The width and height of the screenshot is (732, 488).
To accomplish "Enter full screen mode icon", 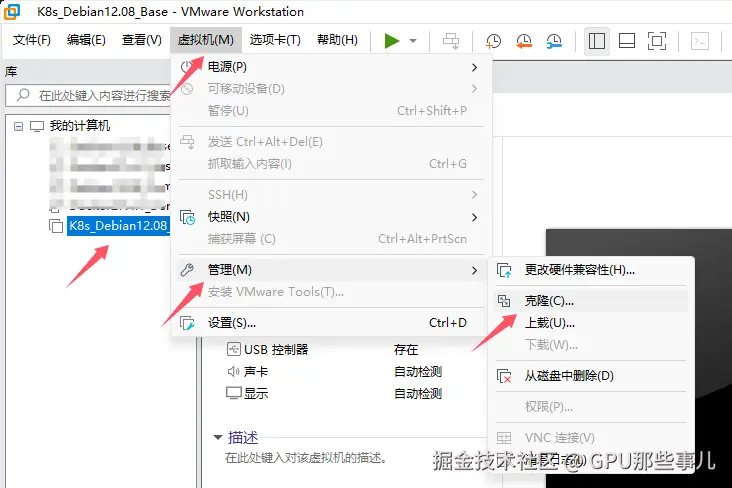I will (x=657, y=41).
